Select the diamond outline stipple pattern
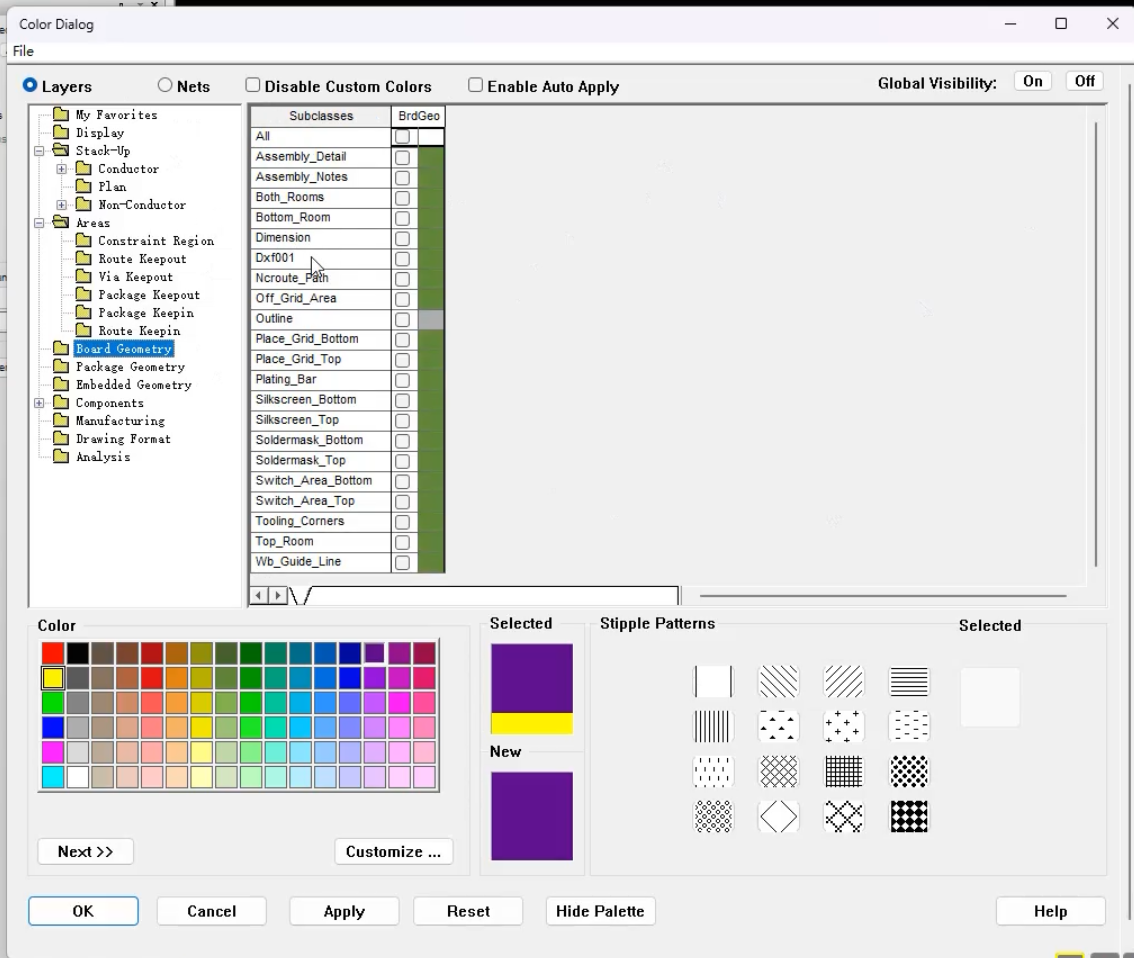Screen dimensions: 1134x958 point(778,816)
